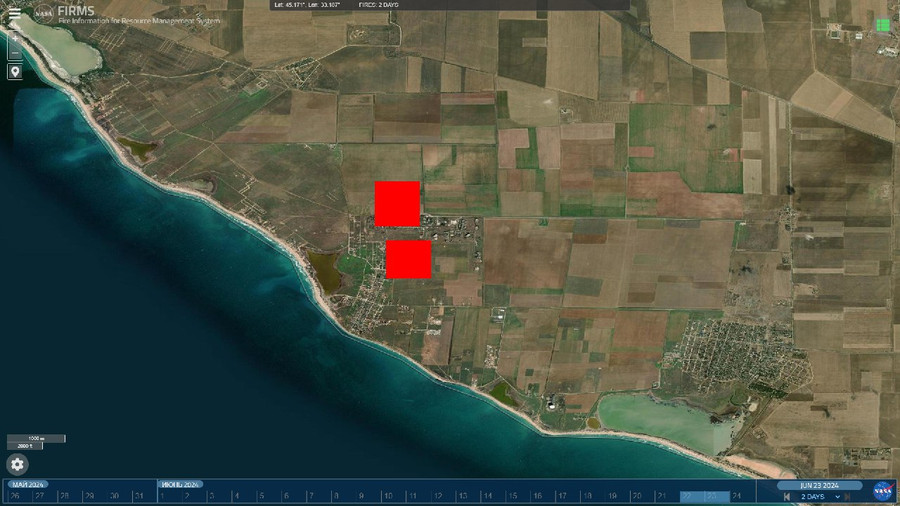
Task: Select day 24 on the timeline
Action: (737, 496)
